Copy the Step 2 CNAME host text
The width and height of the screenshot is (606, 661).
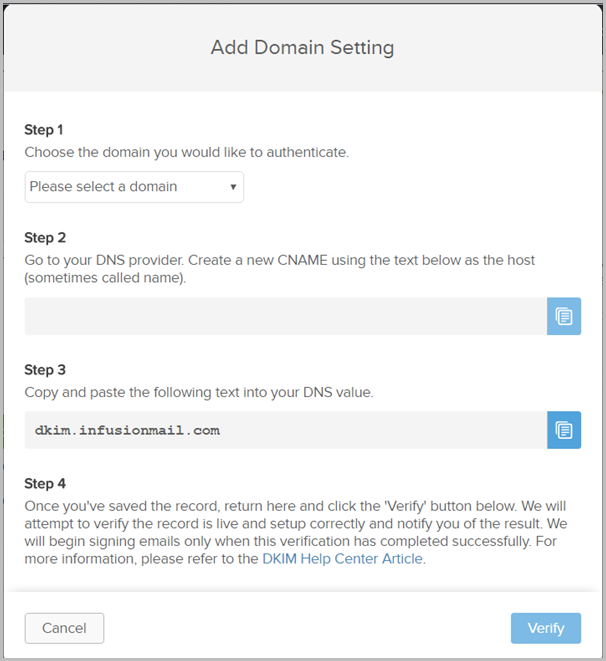[564, 316]
